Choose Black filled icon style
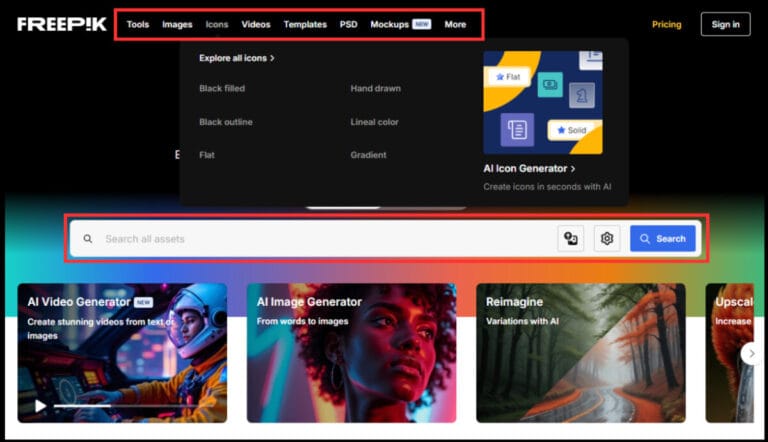This screenshot has height=442, width=768. click(222, 89)
